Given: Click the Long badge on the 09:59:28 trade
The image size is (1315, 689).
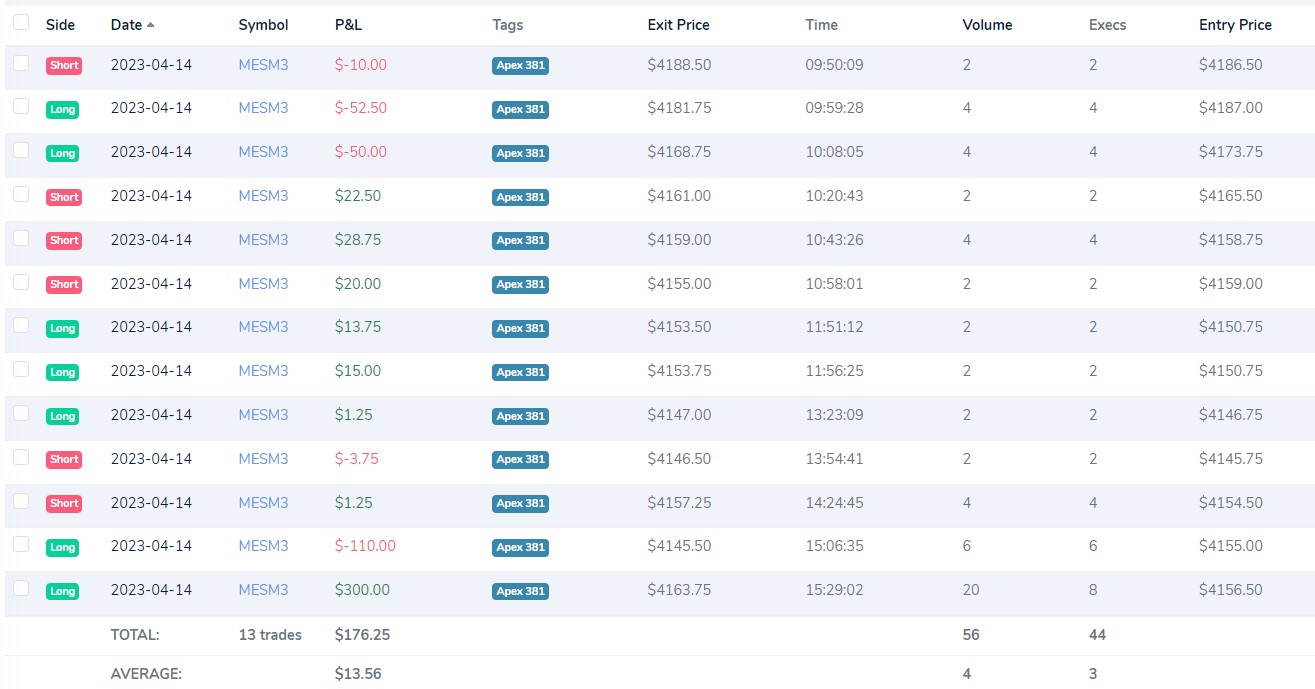Looking at the screenshot, I should [x=62, y=110].
